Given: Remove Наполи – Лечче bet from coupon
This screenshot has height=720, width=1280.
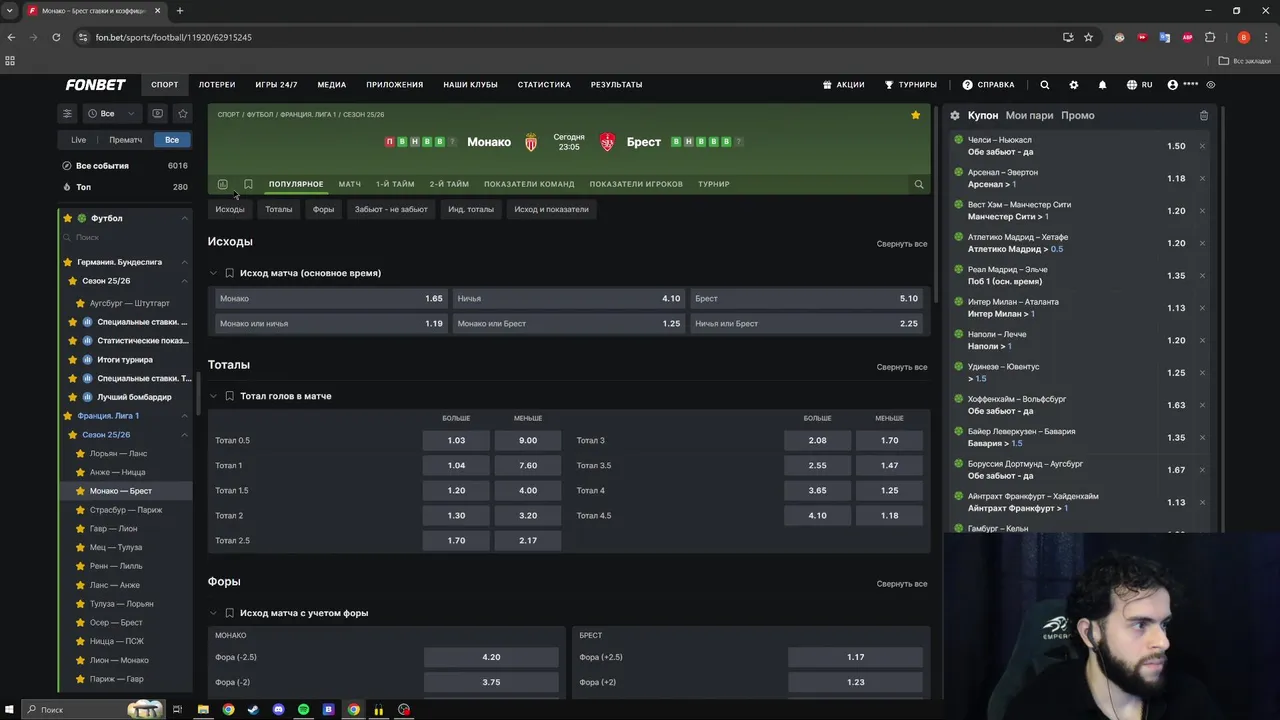Looking at the screenshot, I should 1202,340.
